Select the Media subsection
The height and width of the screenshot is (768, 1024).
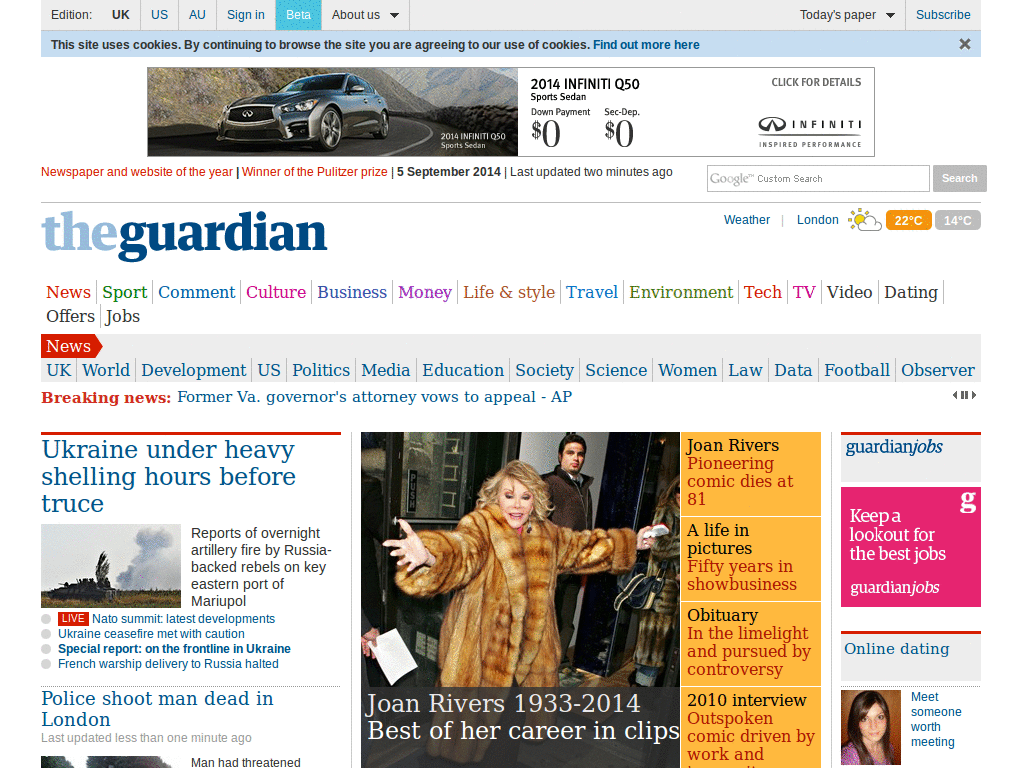click(386, 370)
